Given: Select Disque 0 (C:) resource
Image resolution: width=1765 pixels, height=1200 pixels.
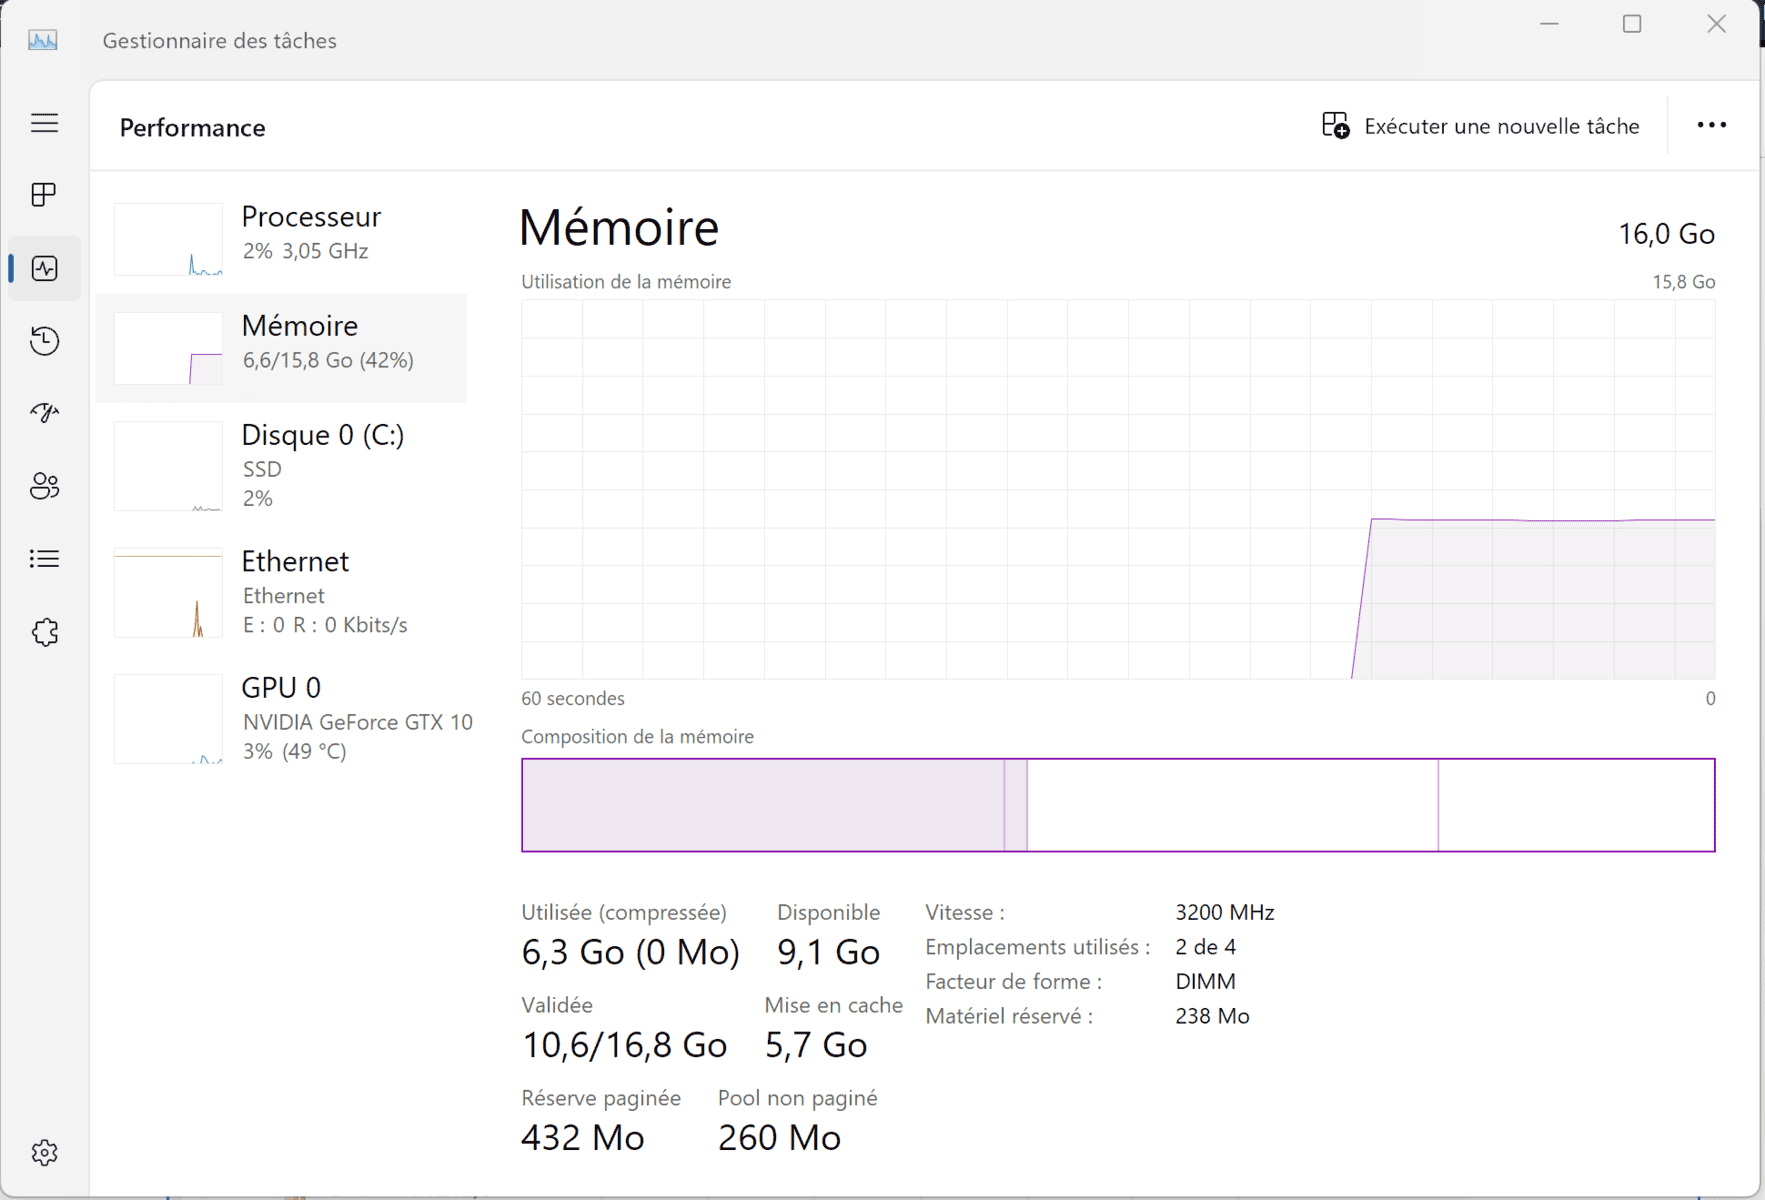Looking at the screenshot, I should (x=282, y=465).
